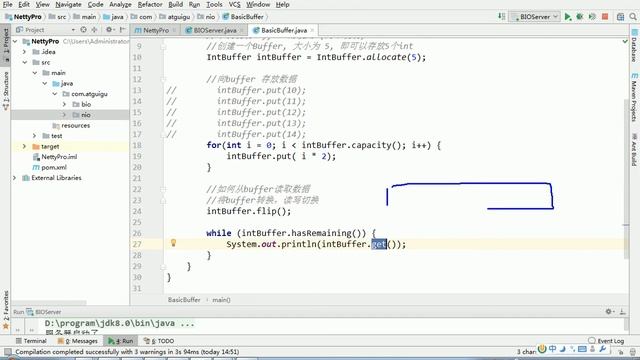Open the Structure tool window

coord(6,91)
